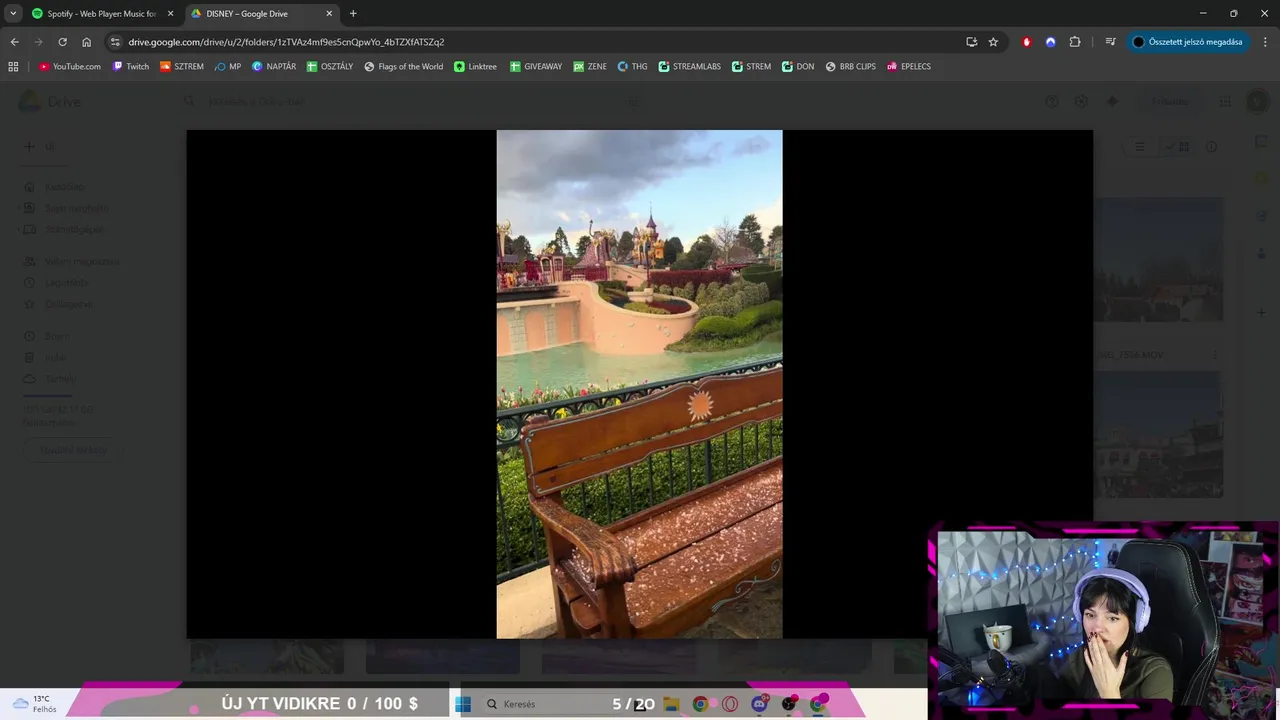Open the ZENE bookmark

[590, 66]
